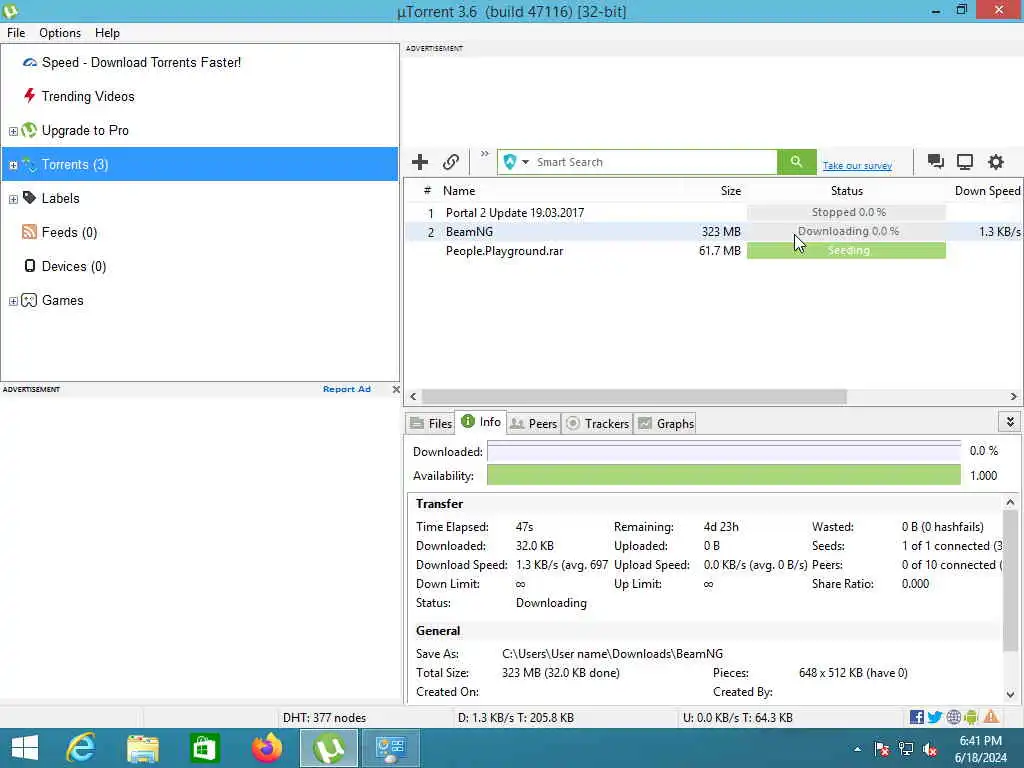
Task: Click the DHT: 377 nodes status entry
Action: click(324, 718)
